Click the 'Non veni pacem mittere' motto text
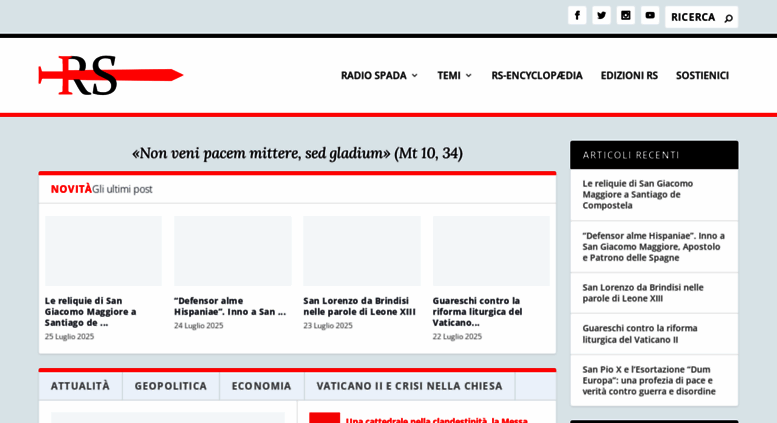The width and height of the screenshot is (777, 423). (x=297, y=153)
